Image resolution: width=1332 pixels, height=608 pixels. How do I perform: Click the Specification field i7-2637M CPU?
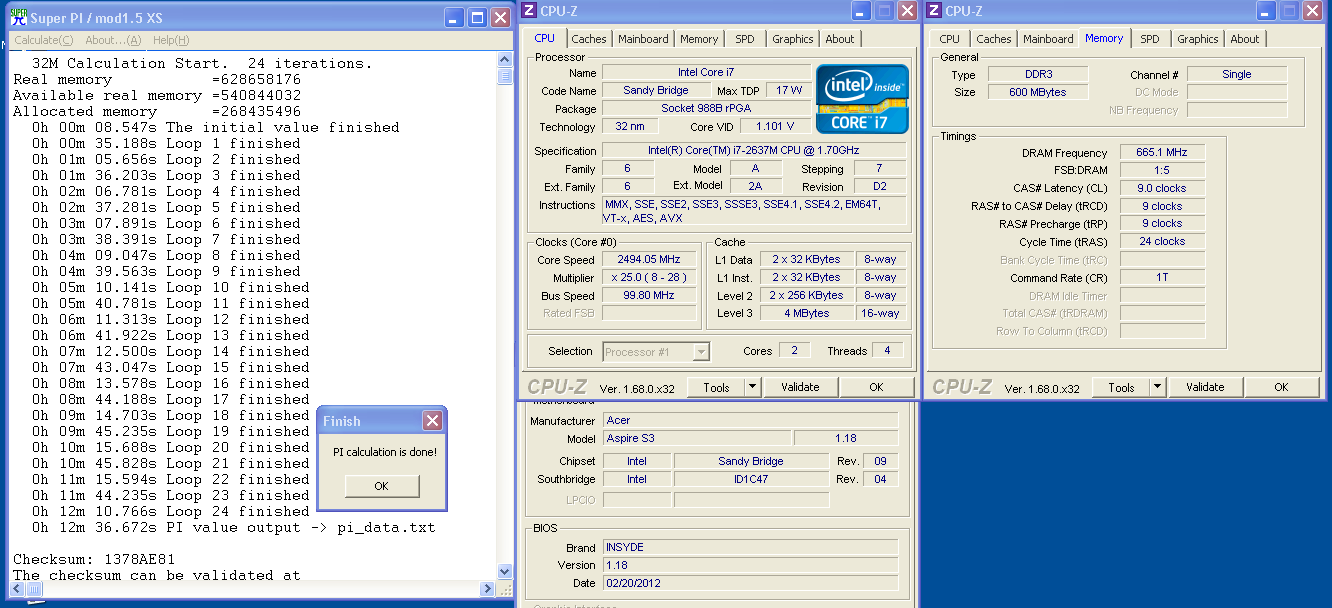click(x=755, y=151)
